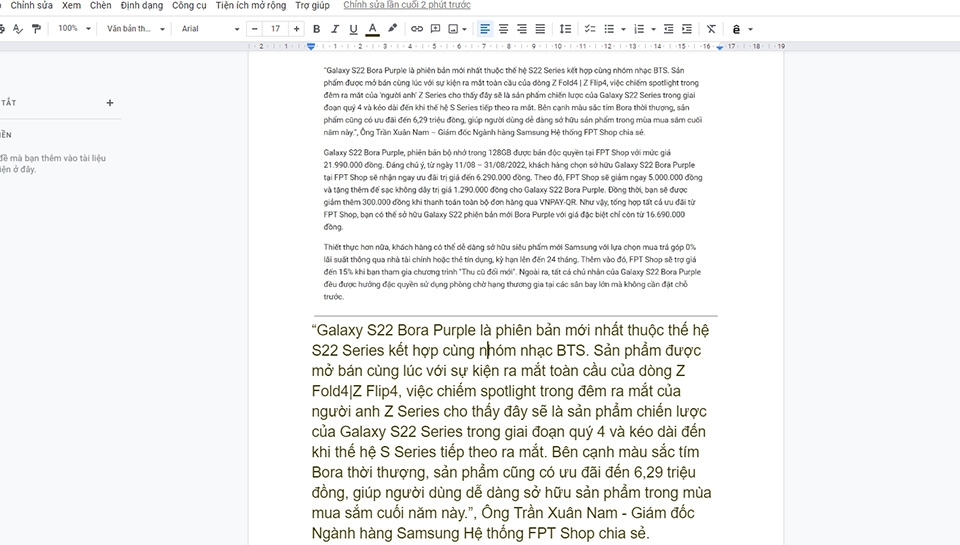Click the input tools ê icon
Viewport: 960px width, 545px height.
point(737,29)
